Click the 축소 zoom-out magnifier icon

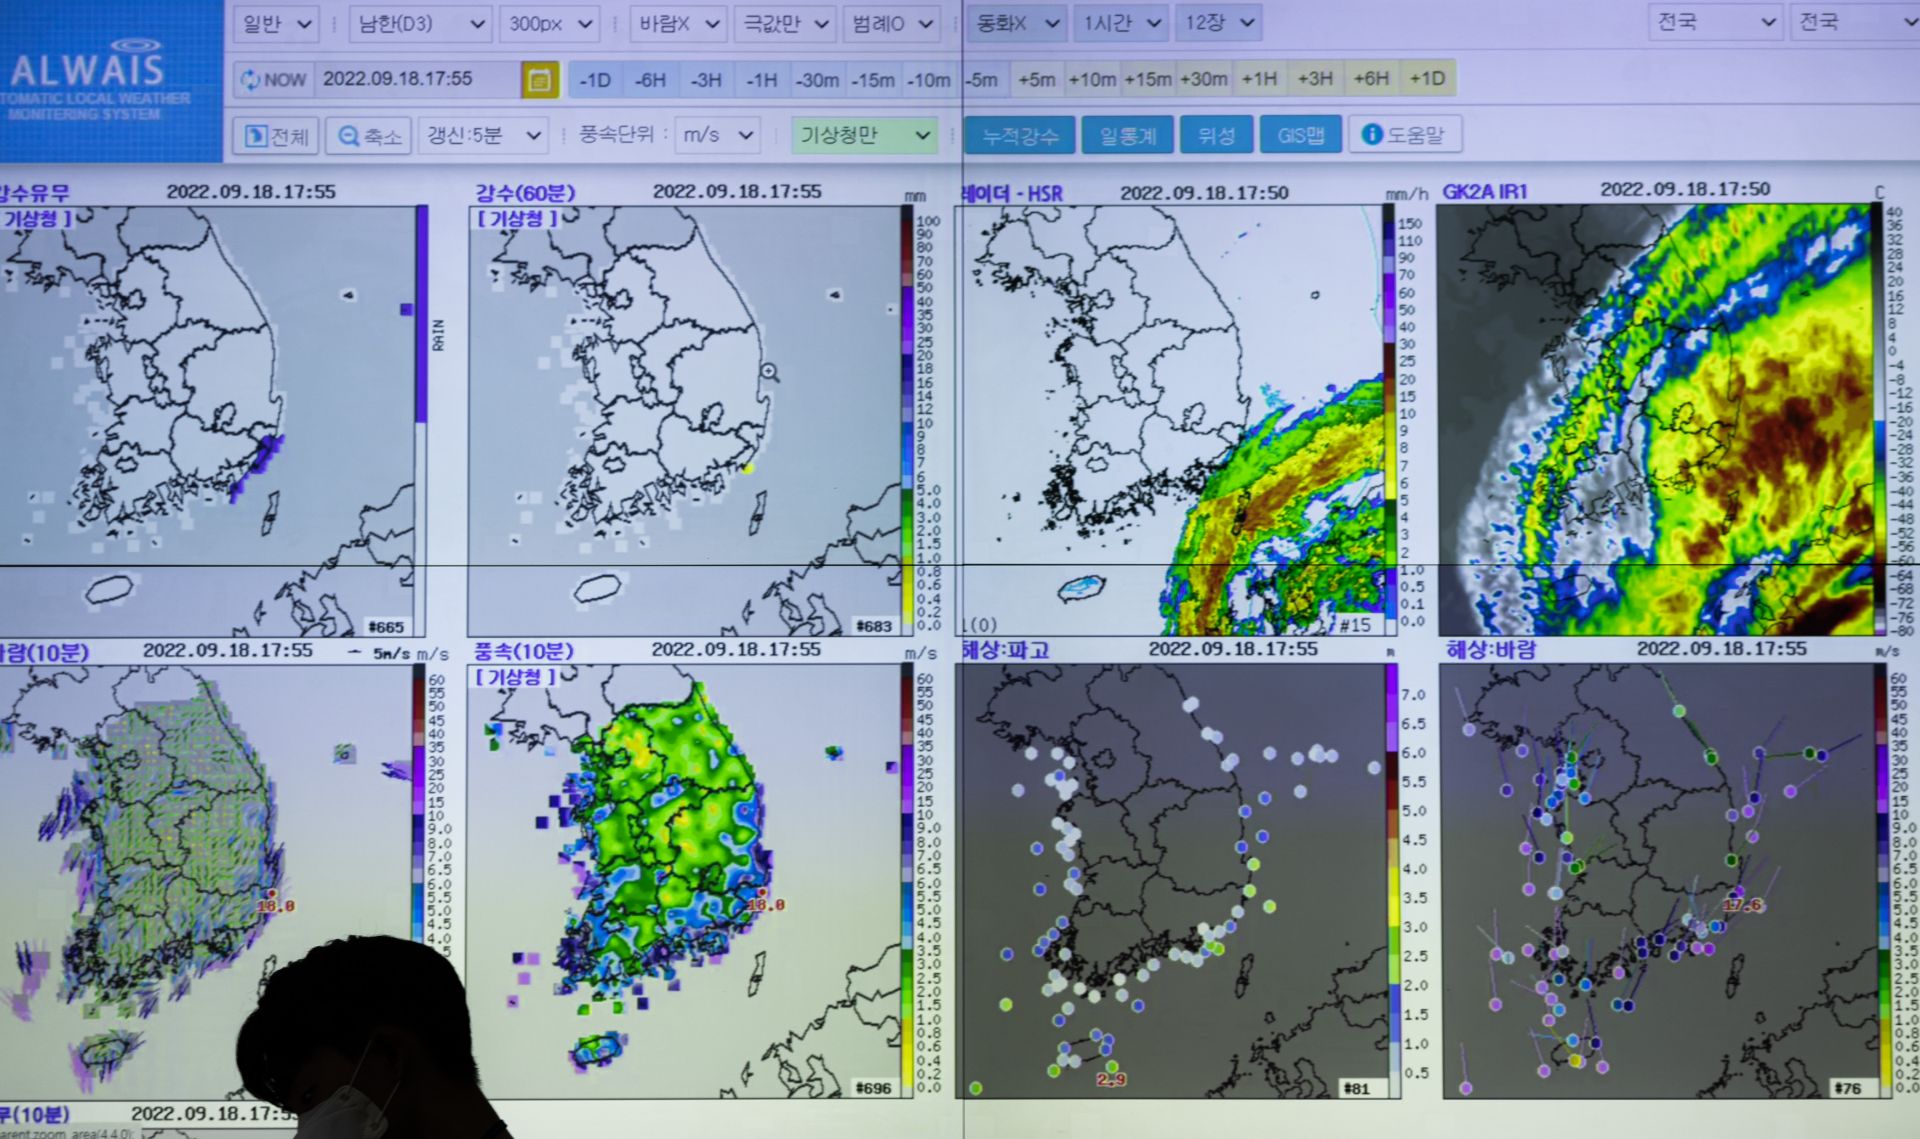coord(348,136)
